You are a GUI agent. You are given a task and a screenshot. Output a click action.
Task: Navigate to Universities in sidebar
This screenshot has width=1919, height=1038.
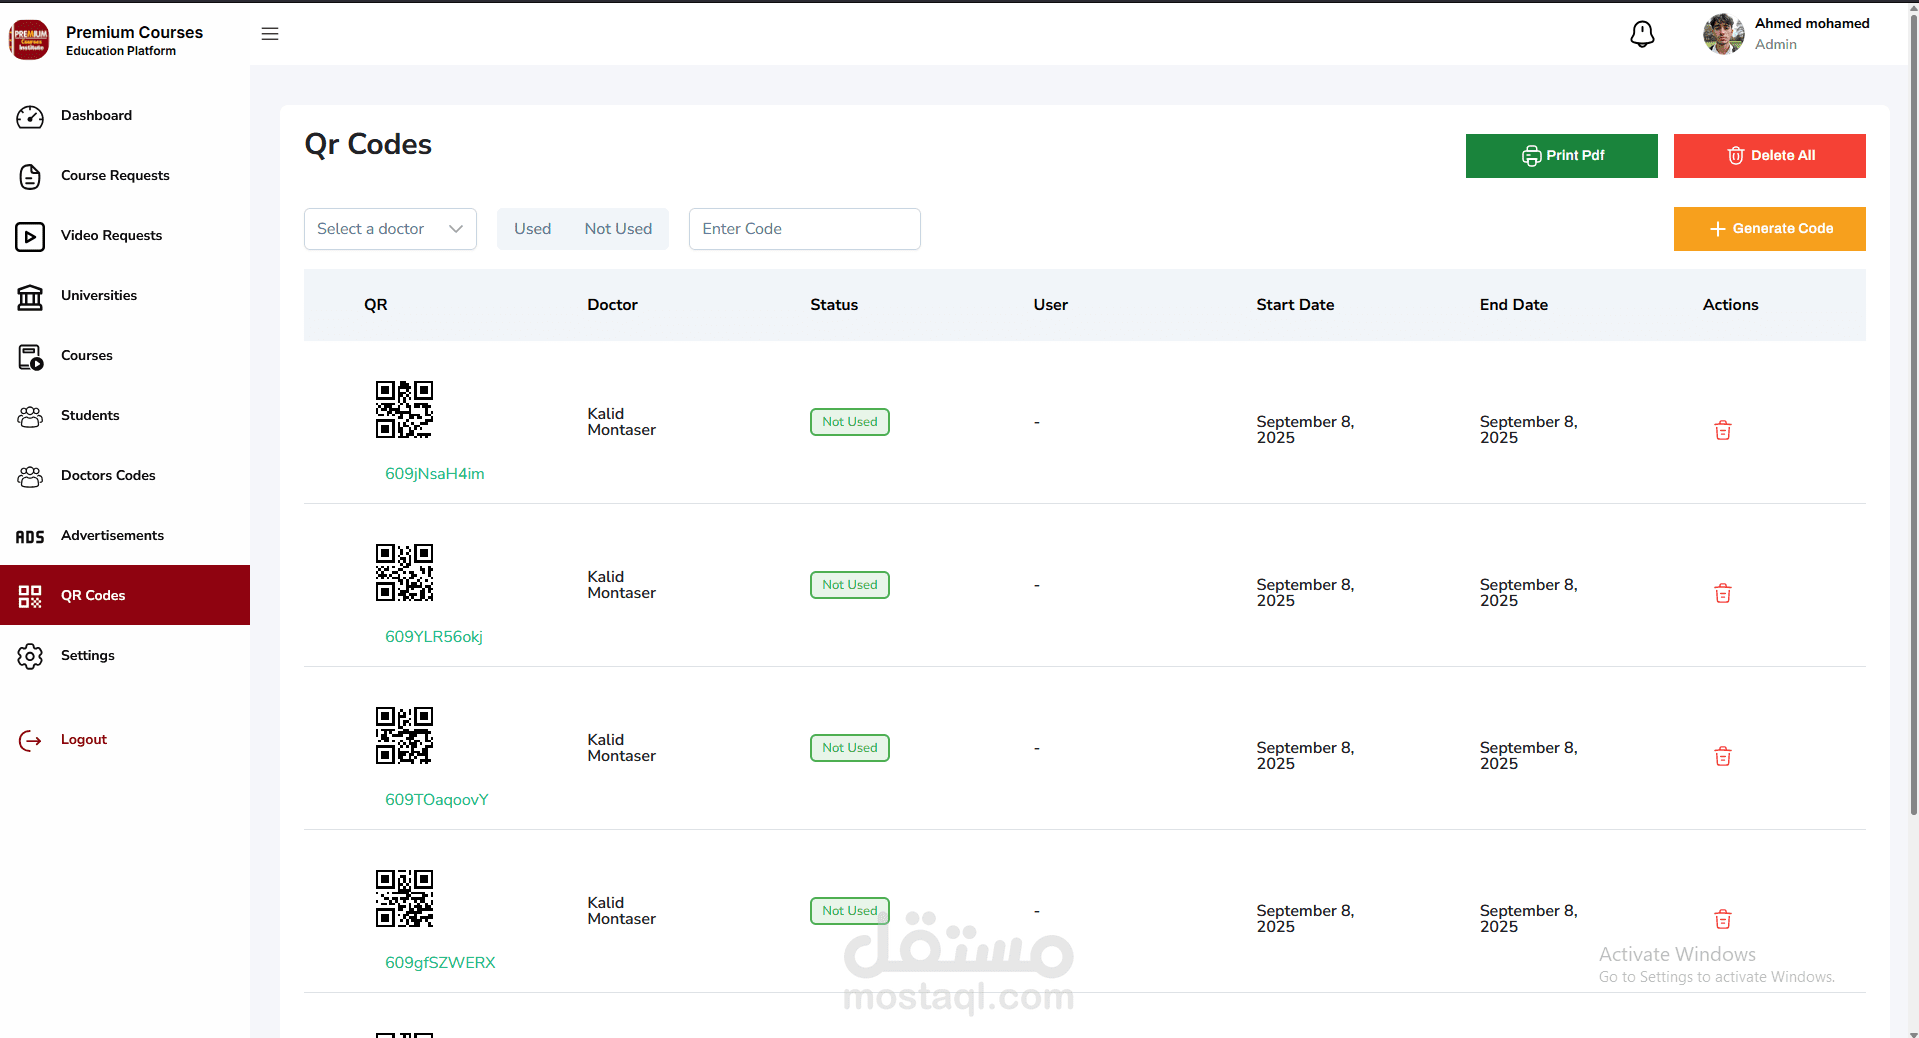pos(125,296)
